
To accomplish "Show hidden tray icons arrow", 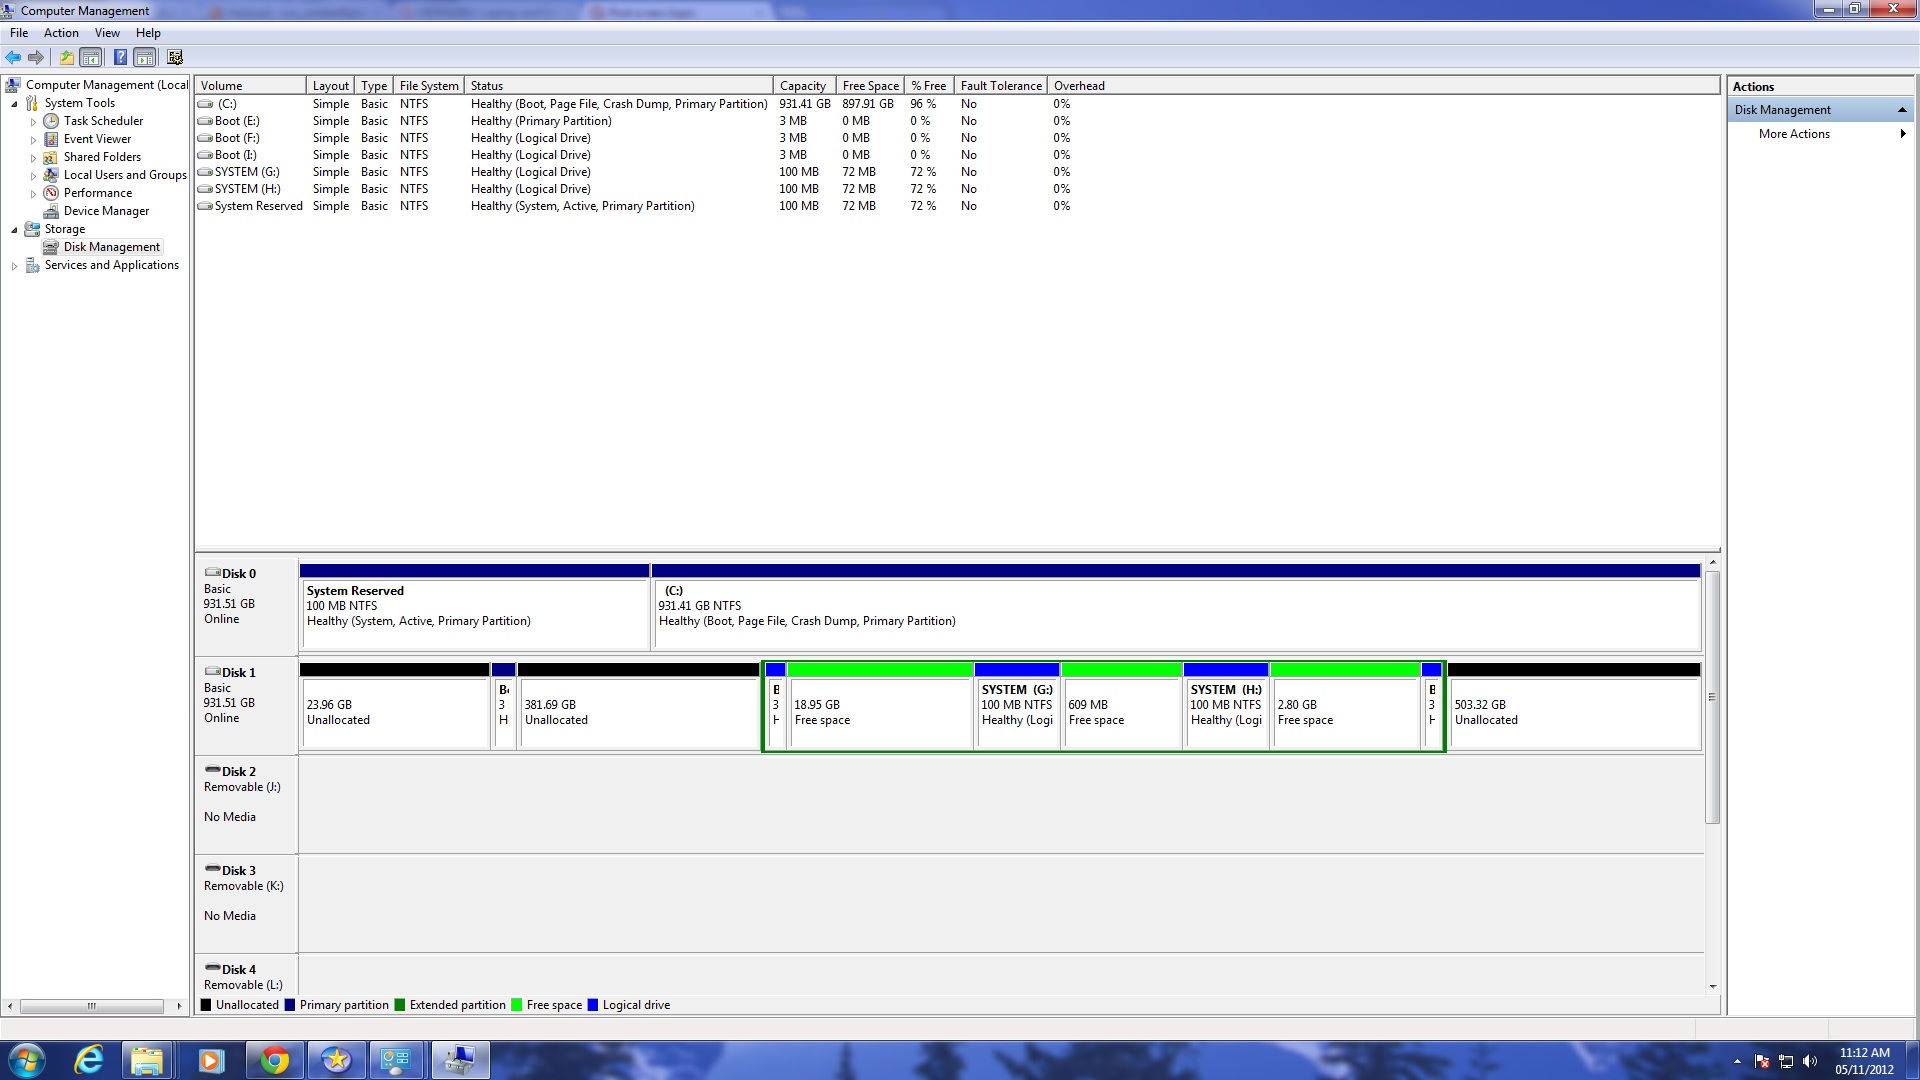I will pyautogui.click(x=1737, y=1061).
